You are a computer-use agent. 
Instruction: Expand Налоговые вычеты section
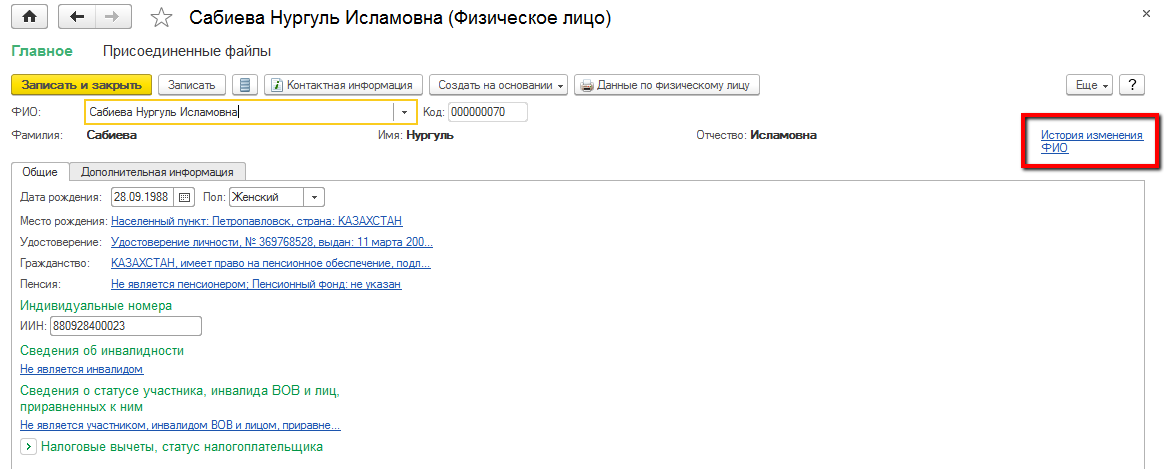(28, 447)
